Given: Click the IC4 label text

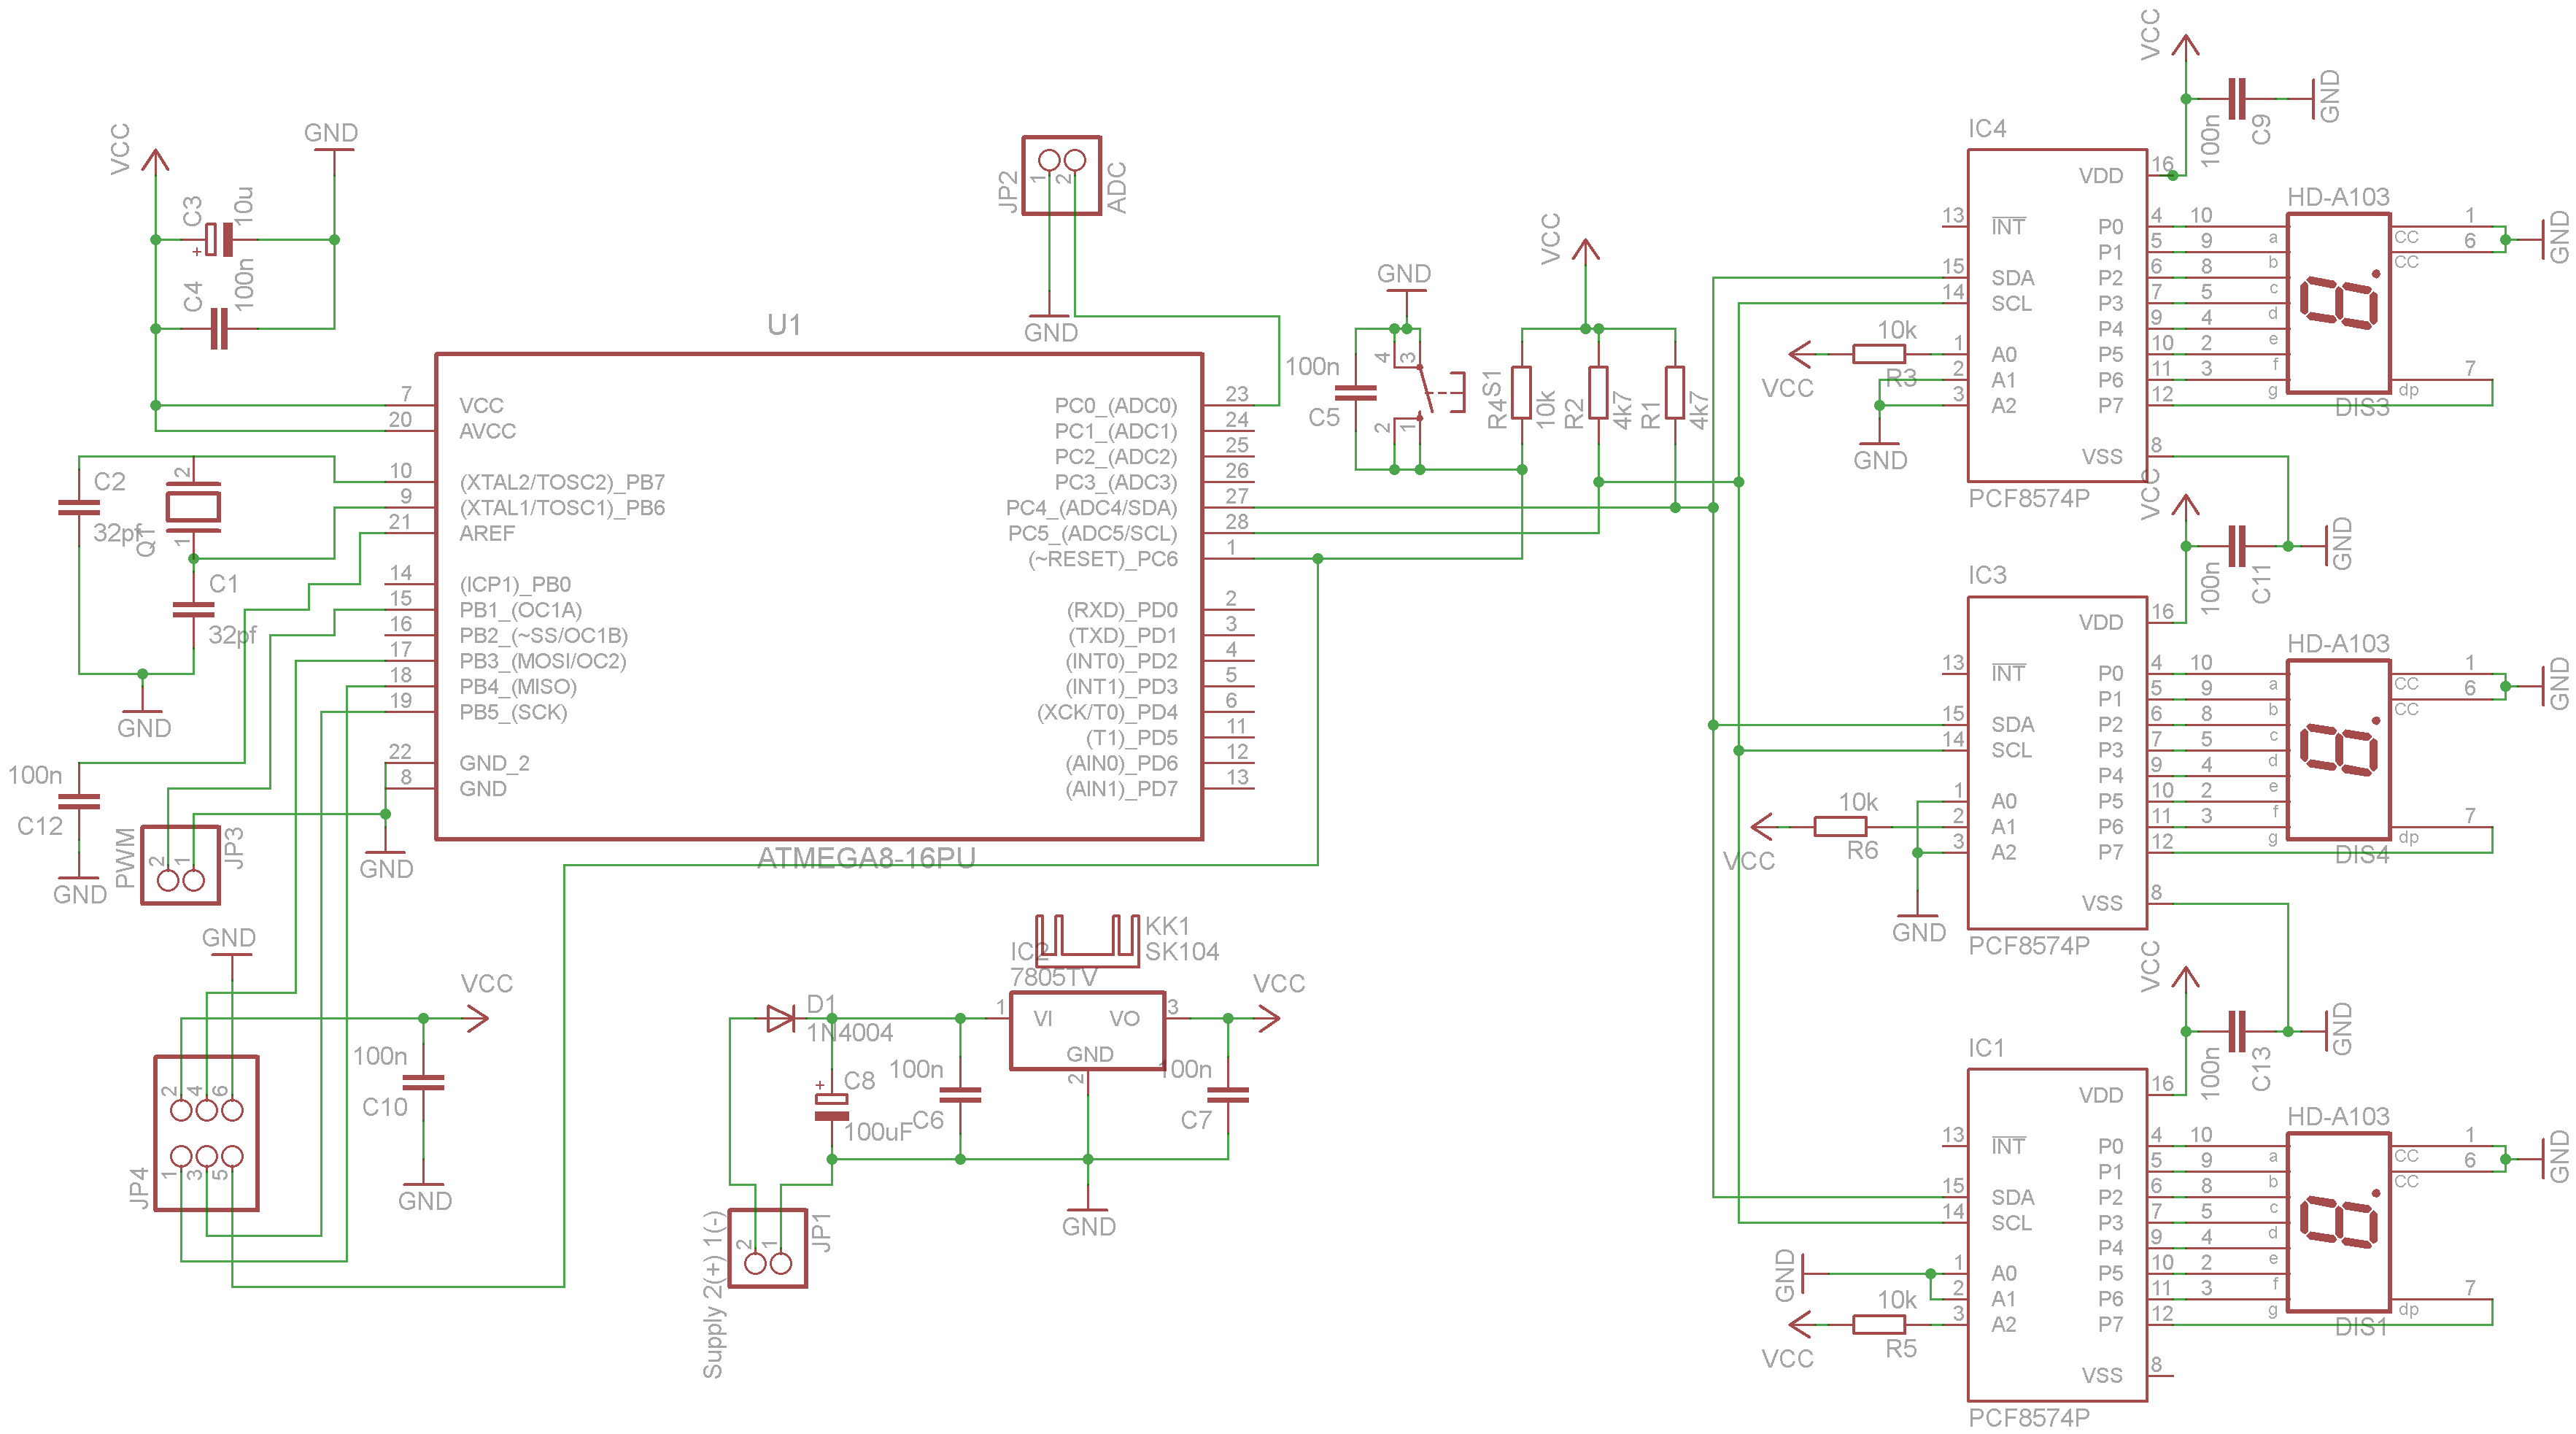Looking at the screenshot, I should [x=1987, y=129].
